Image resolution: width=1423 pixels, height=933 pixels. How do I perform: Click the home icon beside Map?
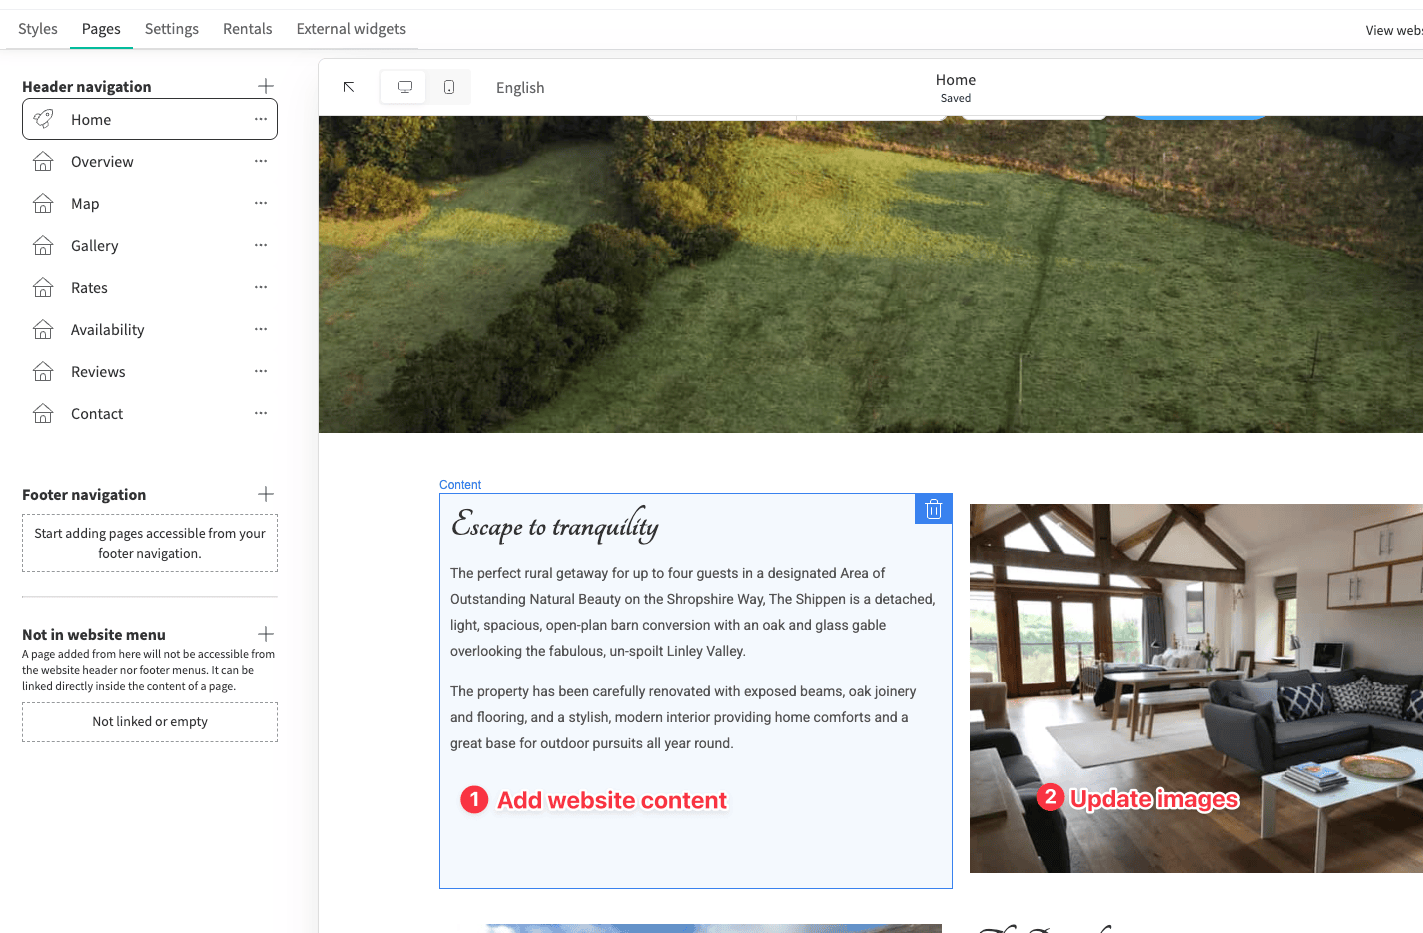click(43, 203)
